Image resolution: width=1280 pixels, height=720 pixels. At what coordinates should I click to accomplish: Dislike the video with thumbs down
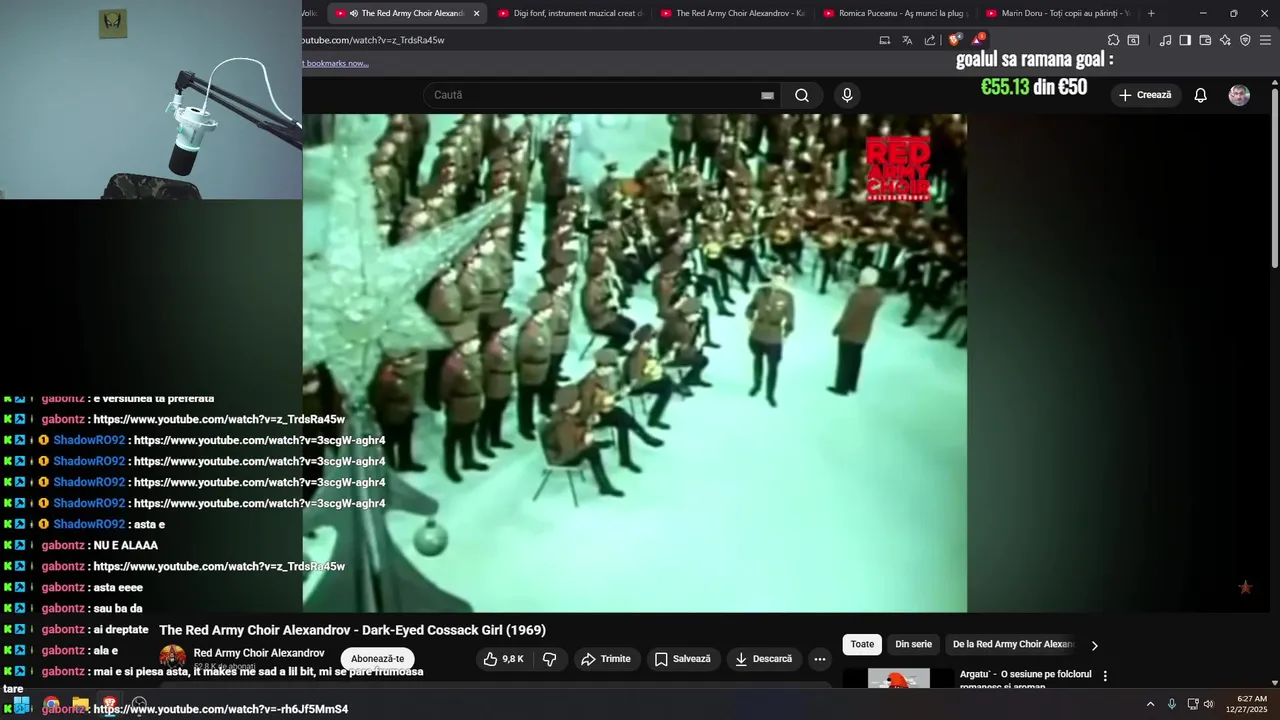[549, 659]
